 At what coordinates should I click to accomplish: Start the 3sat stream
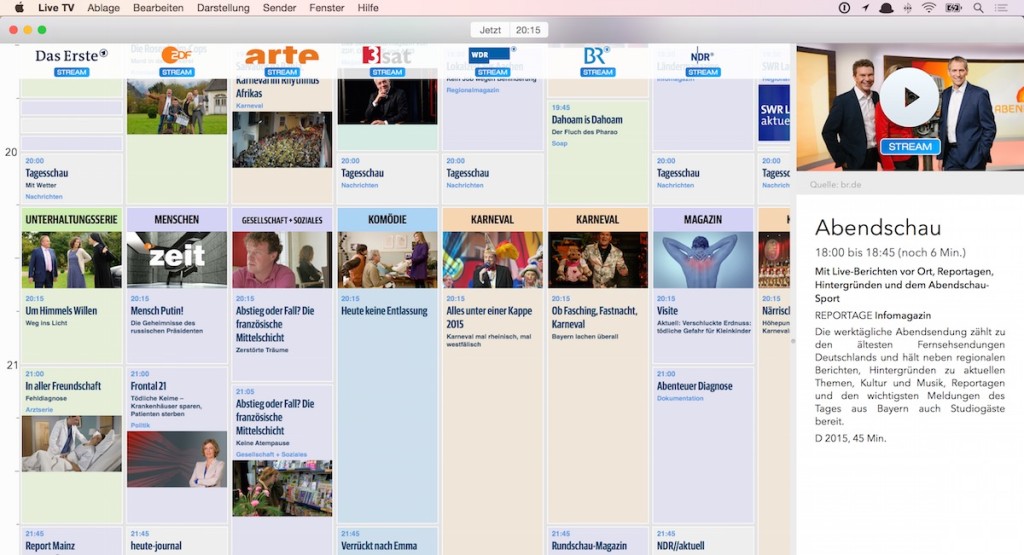[387, 72]
